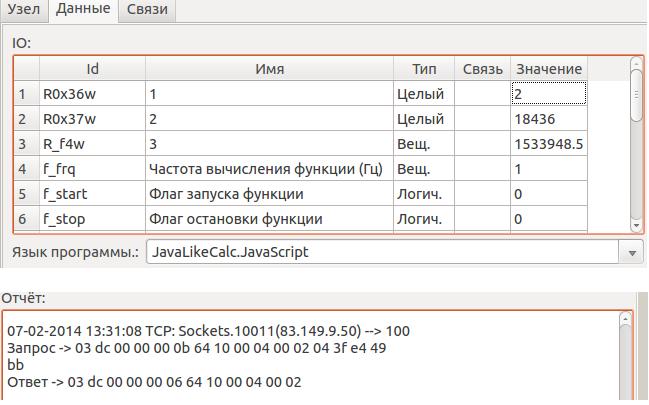This screenshot has width=649, height=405.
Task: Select row number 1 header
Action: [24, 94]
